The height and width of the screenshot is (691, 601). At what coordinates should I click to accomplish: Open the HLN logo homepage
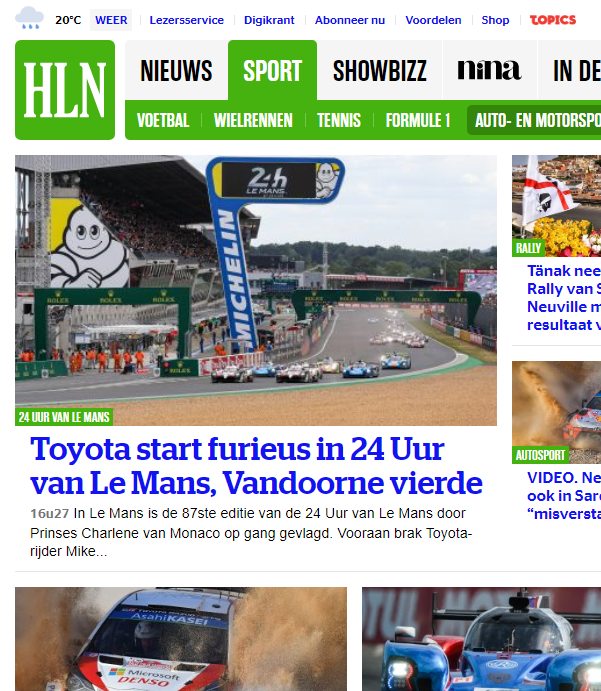pos(65,90)
